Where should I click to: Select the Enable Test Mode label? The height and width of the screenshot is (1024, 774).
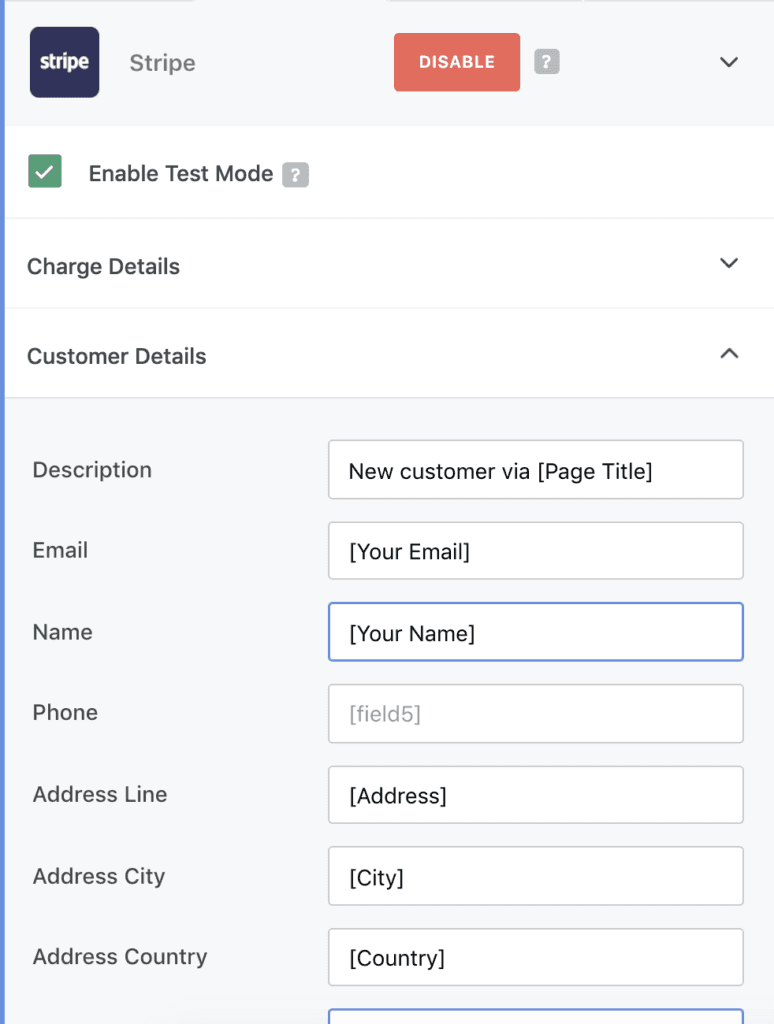[x=181, y=174]
